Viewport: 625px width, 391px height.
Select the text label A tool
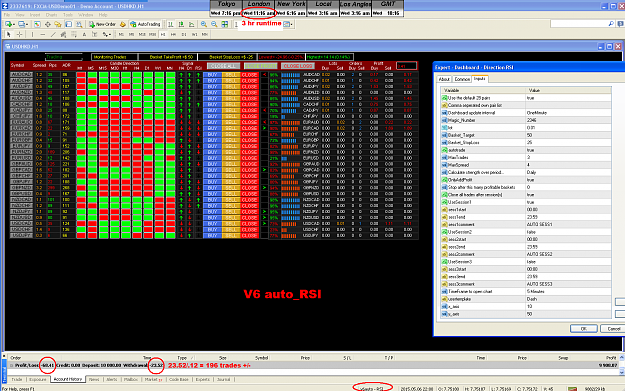[85, 35]
